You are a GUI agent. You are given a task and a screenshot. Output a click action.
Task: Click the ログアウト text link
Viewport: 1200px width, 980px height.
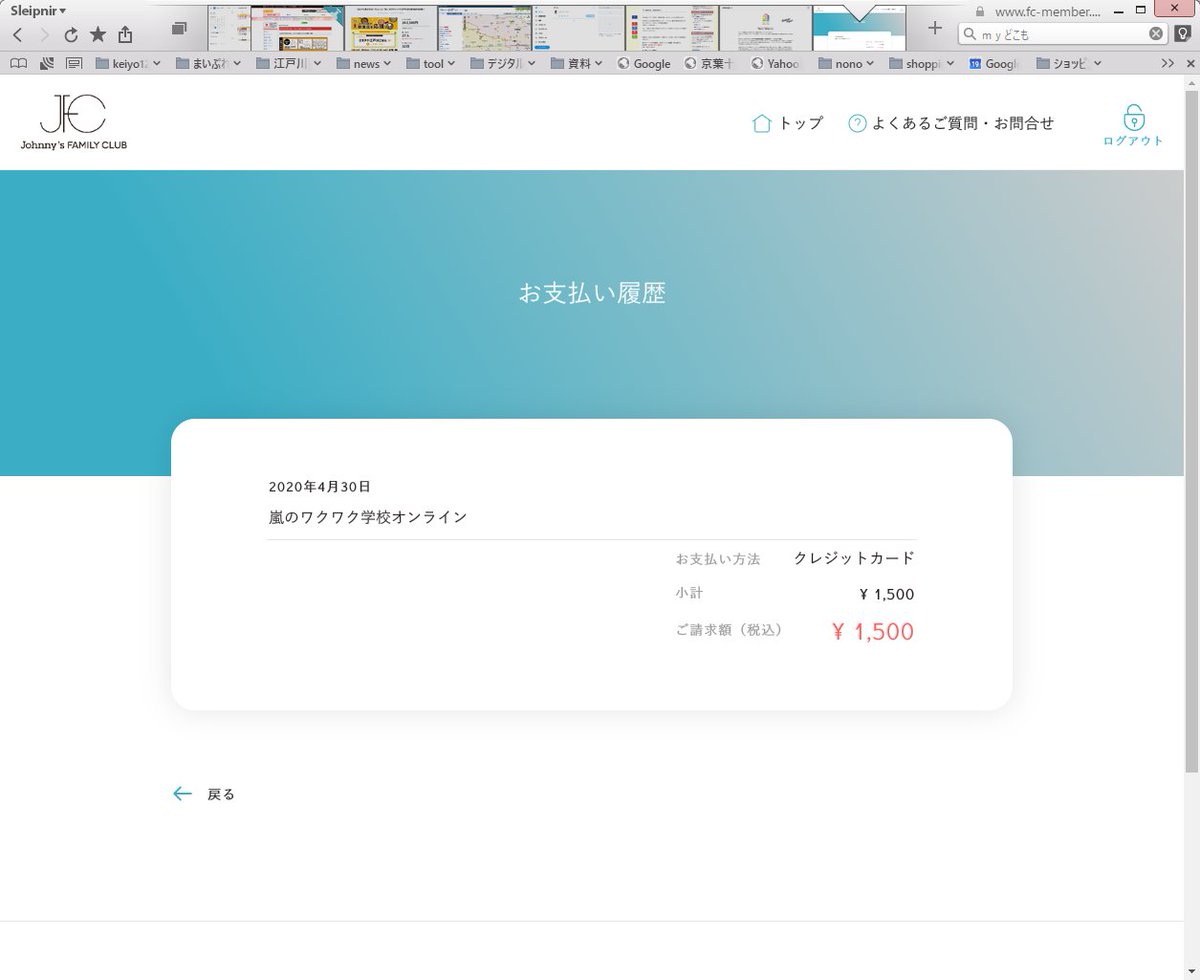point(1133,141)
